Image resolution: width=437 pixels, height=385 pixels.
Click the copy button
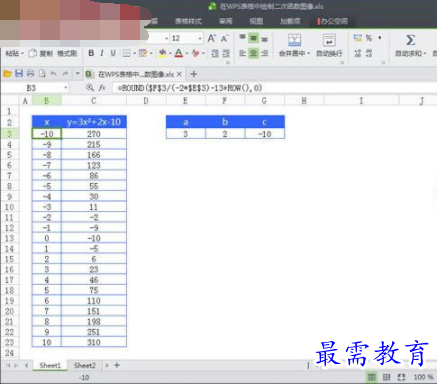tap(41, 53)
